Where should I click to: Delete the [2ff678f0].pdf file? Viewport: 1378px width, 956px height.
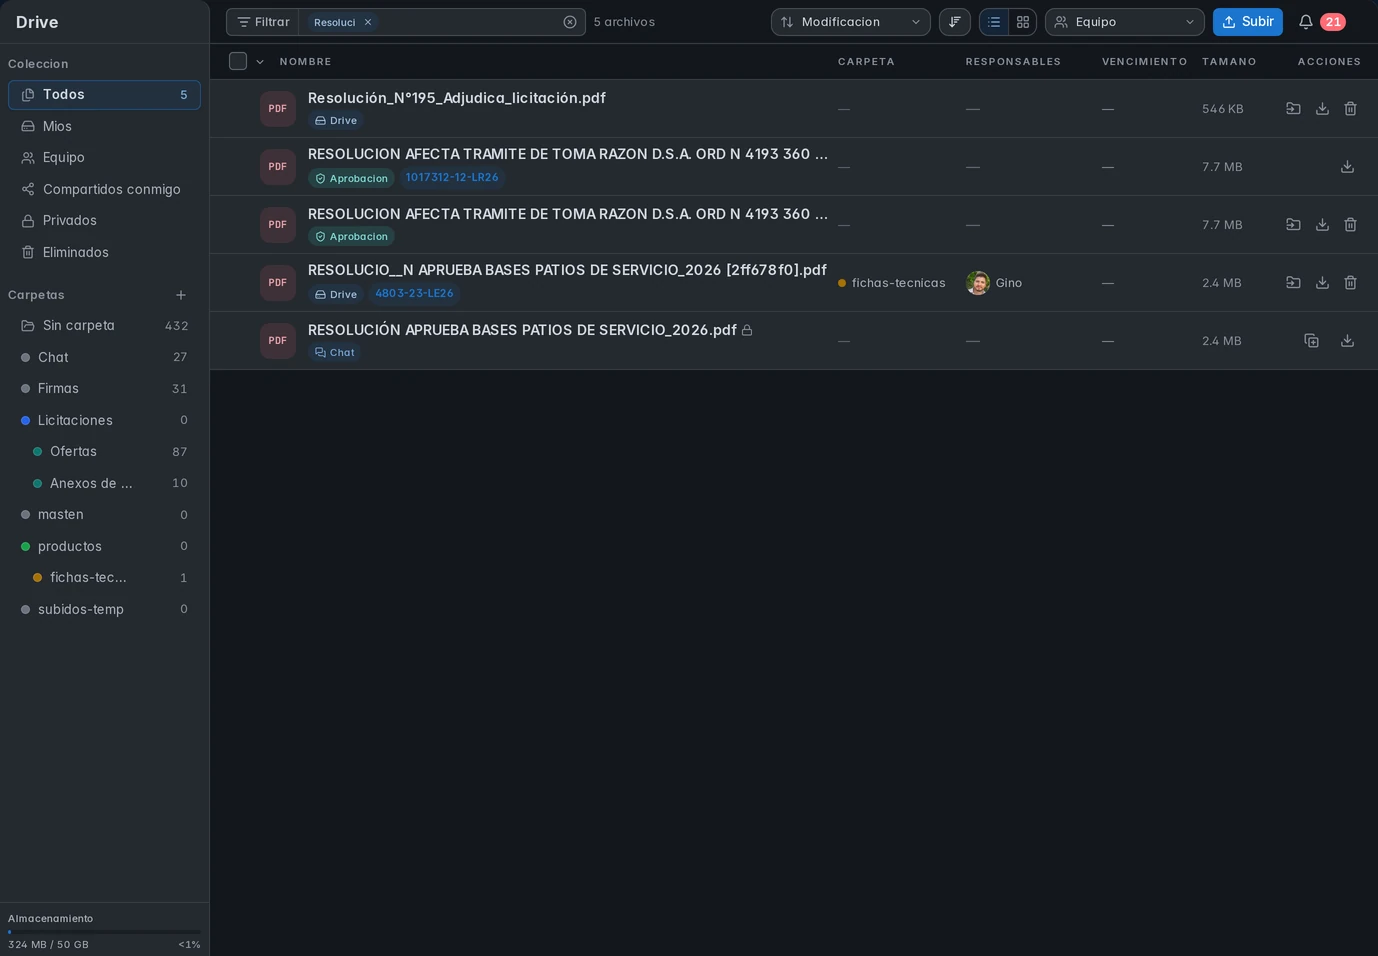click(1350, 283)
